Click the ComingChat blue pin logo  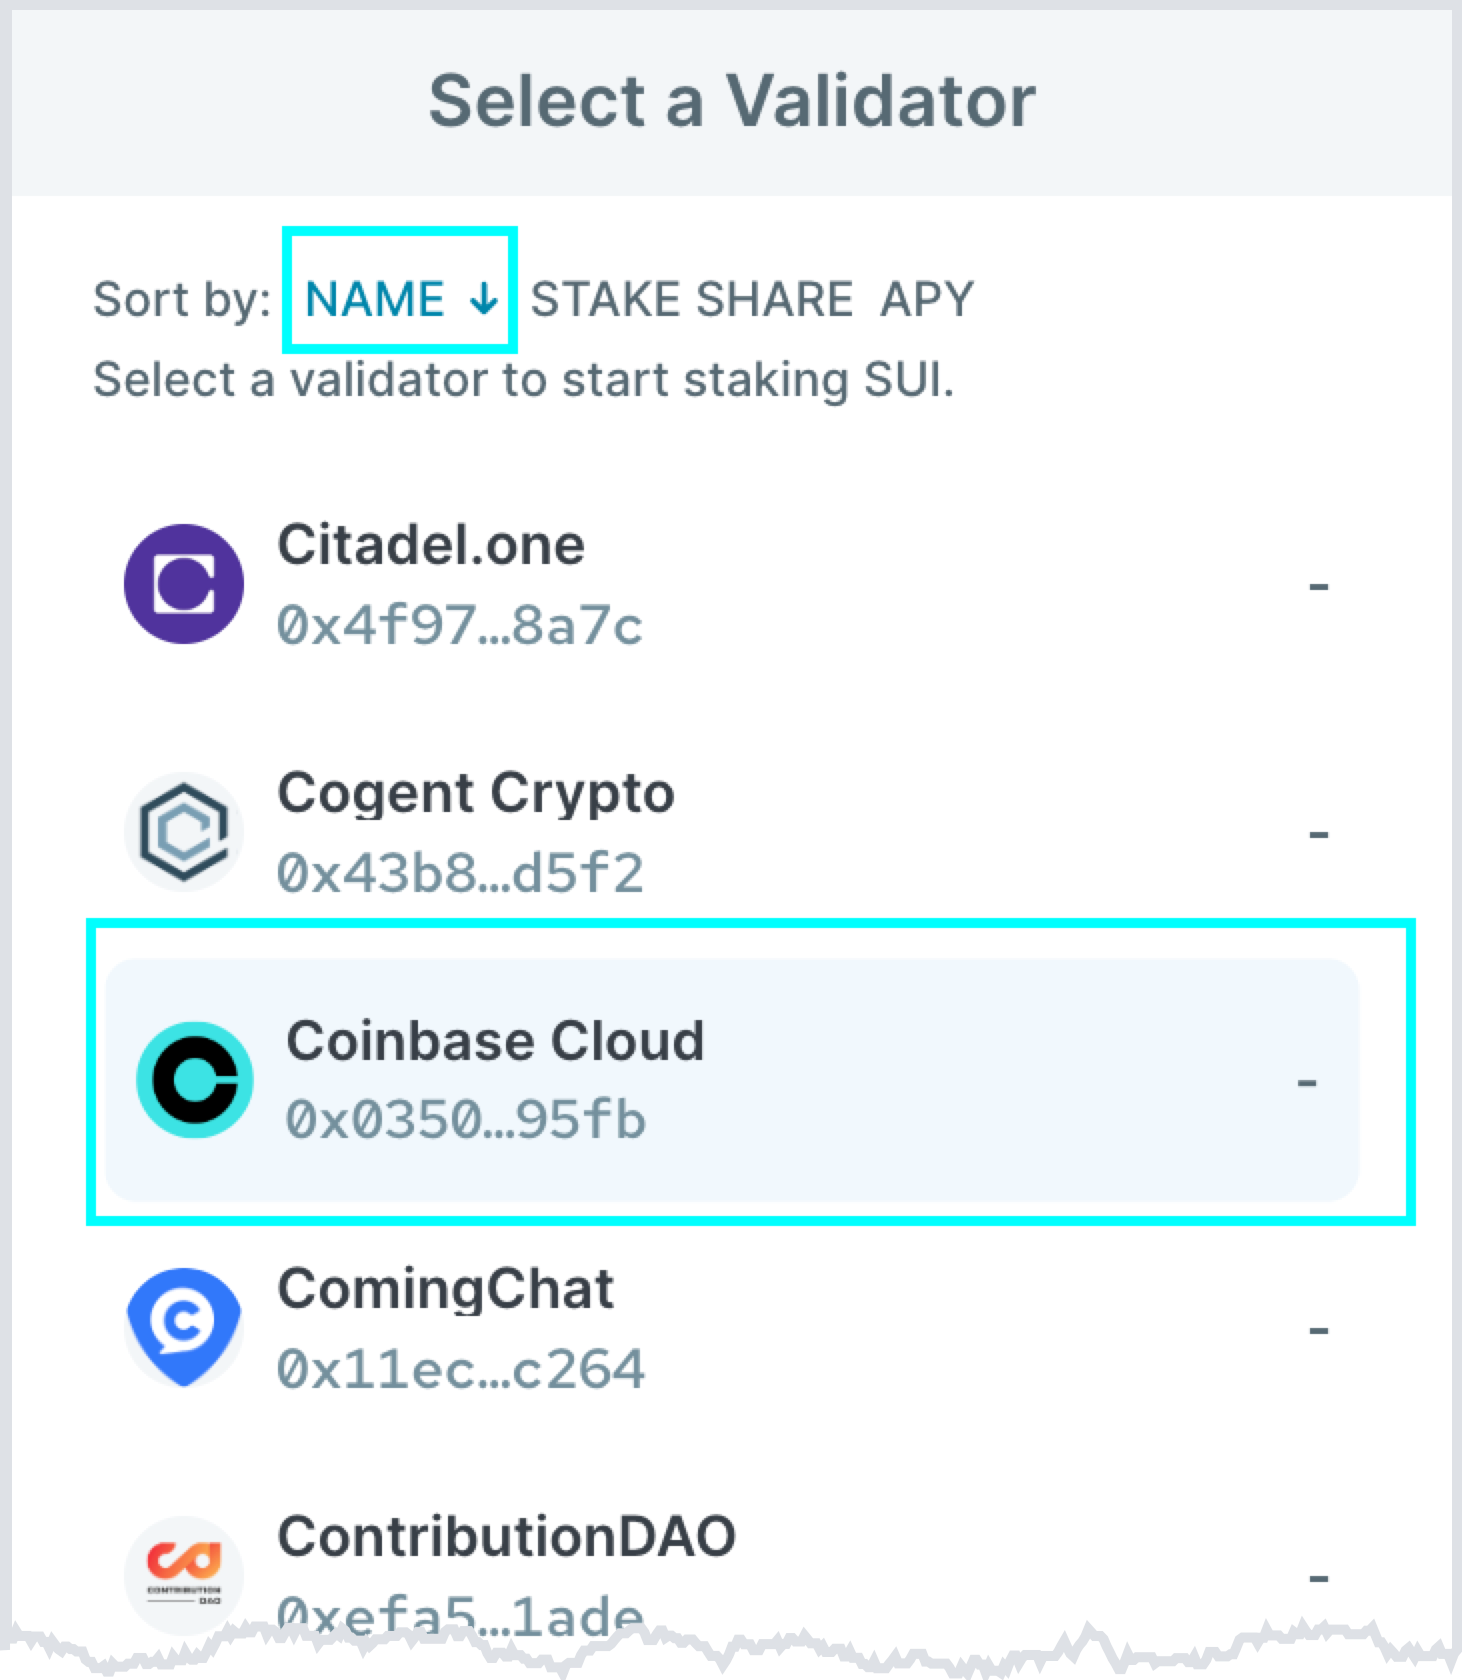point(184,1326)
